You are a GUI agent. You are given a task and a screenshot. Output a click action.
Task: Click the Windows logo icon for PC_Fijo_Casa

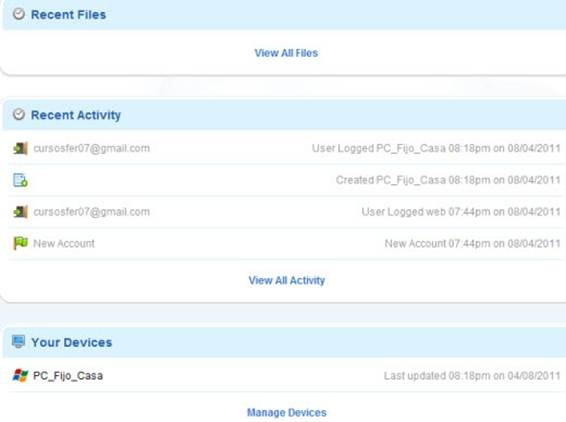(x=20, y=375)
